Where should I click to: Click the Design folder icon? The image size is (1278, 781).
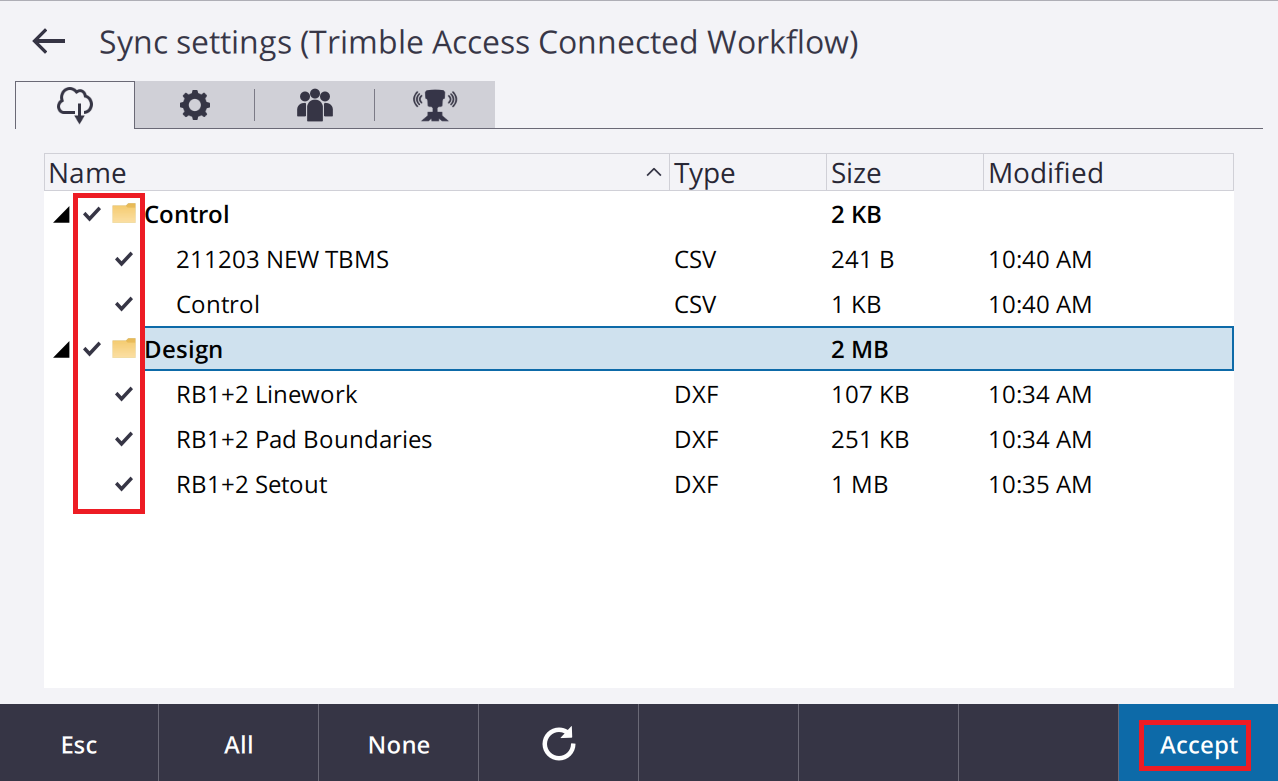coord(122,349)
